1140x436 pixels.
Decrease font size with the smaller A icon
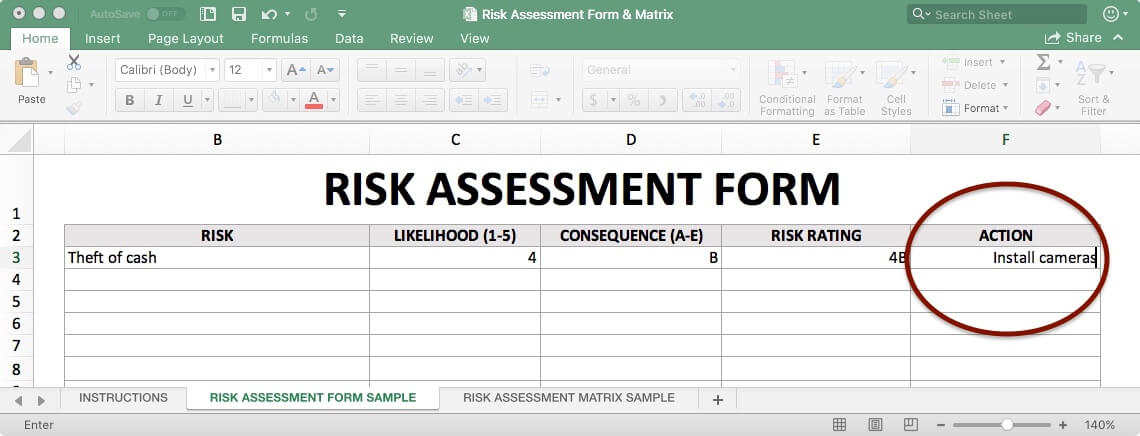[x=325, y=70]
